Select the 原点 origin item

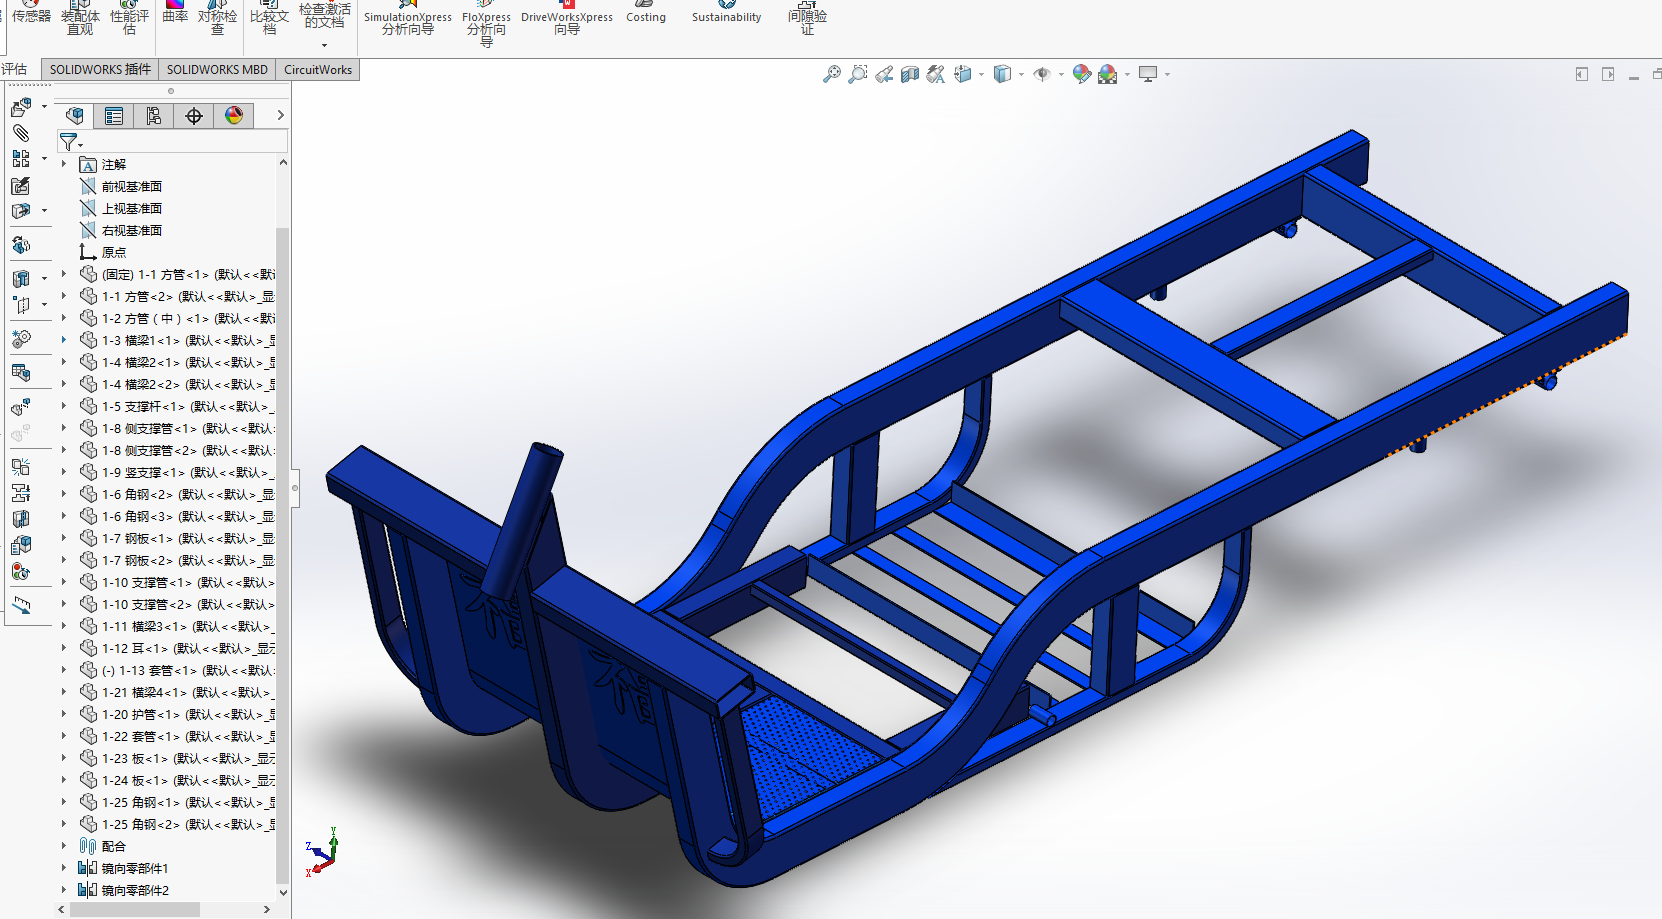point(114,253)
